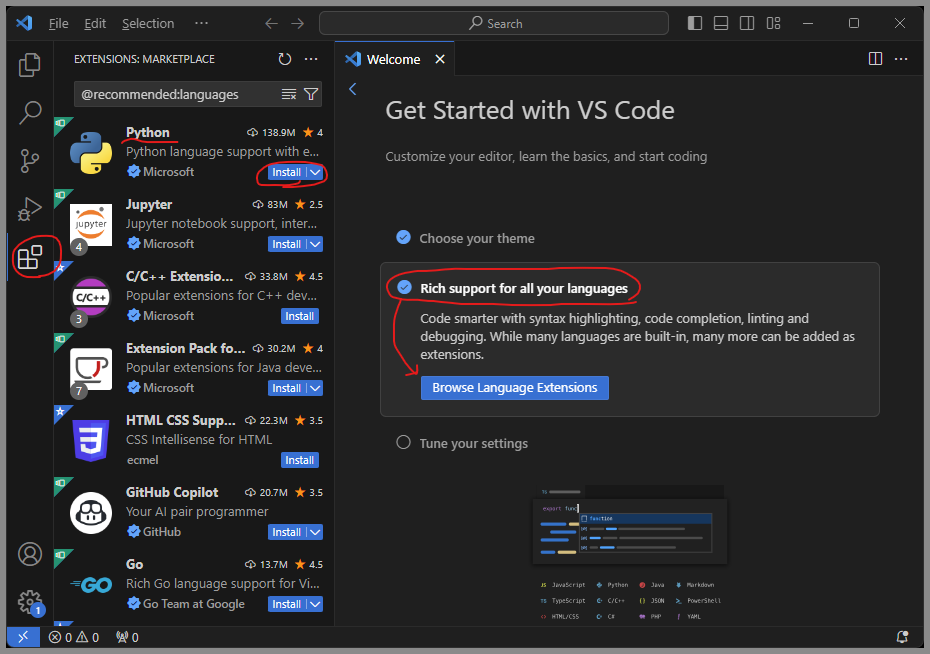Expand Python Install dropdown arrow

click(x=316, y=173)
